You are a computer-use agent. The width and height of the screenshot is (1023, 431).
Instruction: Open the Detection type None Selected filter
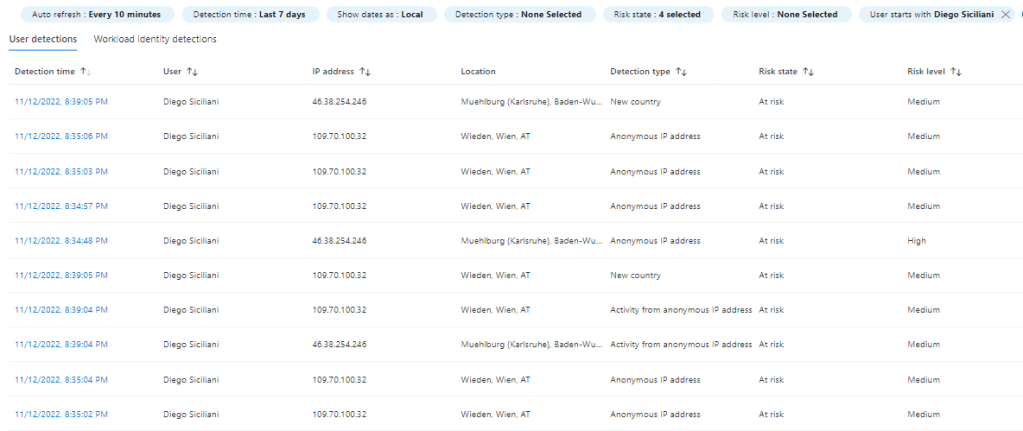tap(518, 15)
